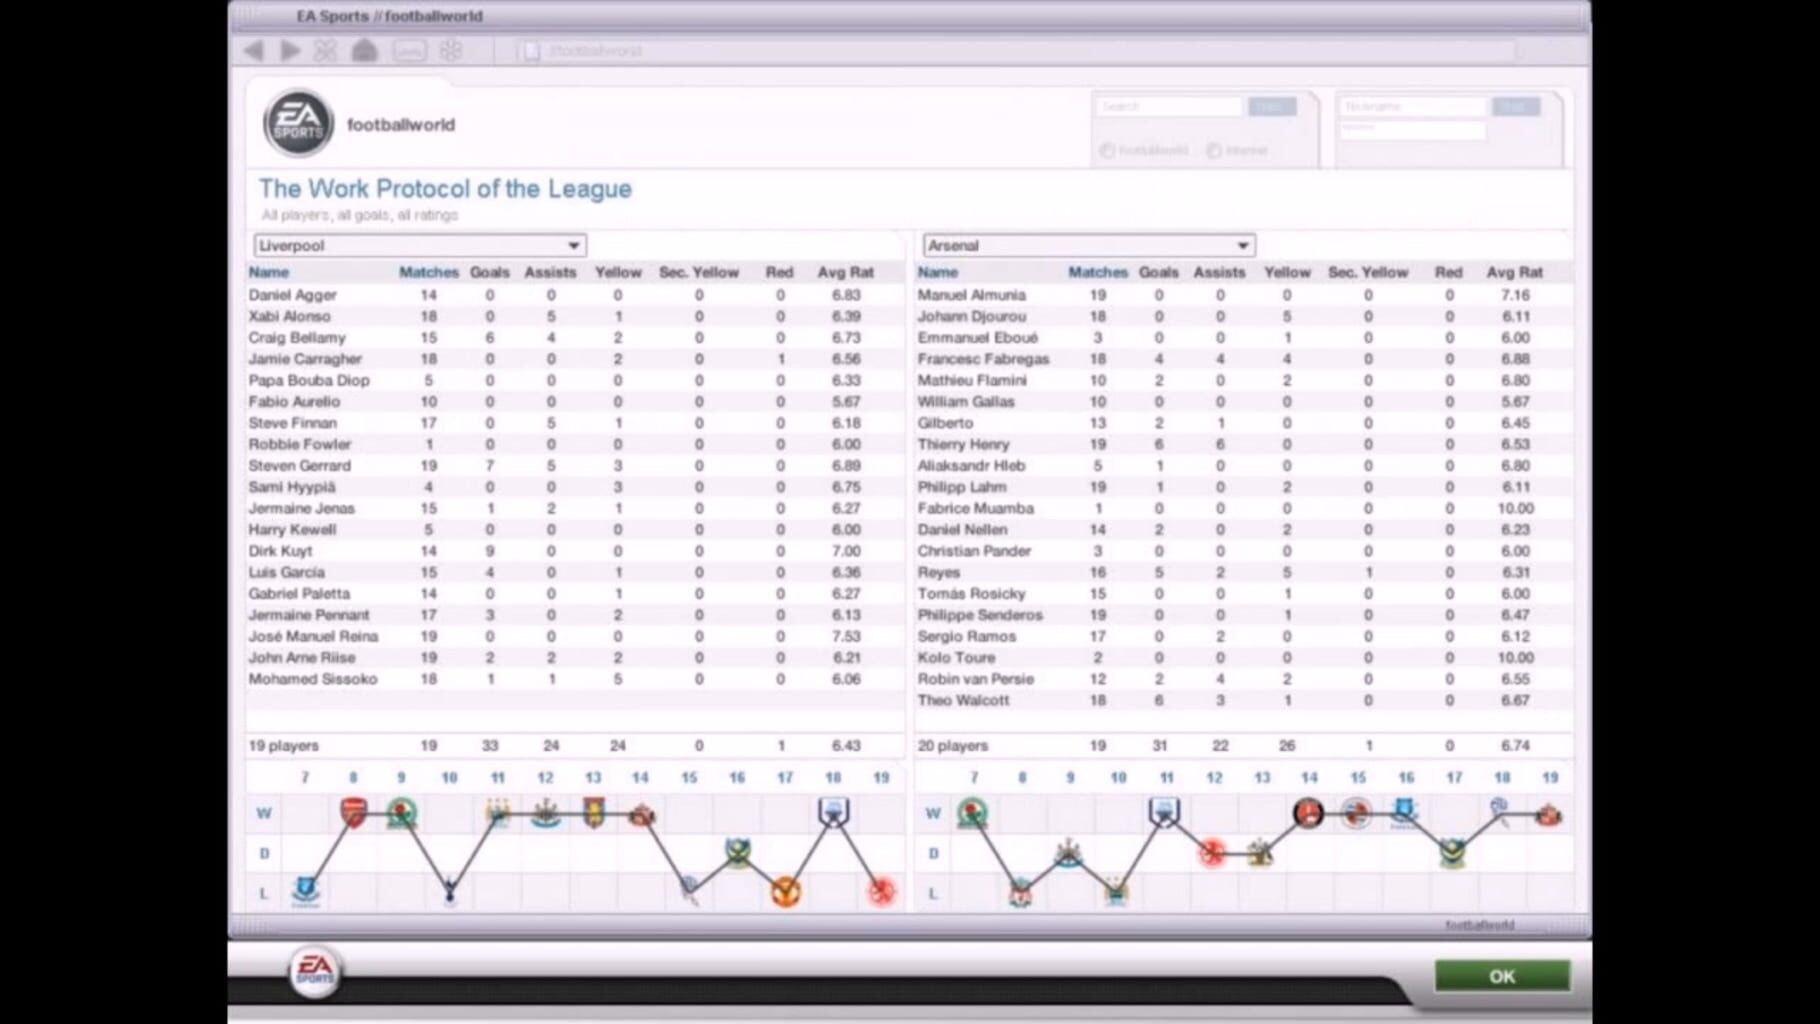1820x1024 pixels.
Task: Open the Arsenal team dropdown
Action: coord(1088,245)
